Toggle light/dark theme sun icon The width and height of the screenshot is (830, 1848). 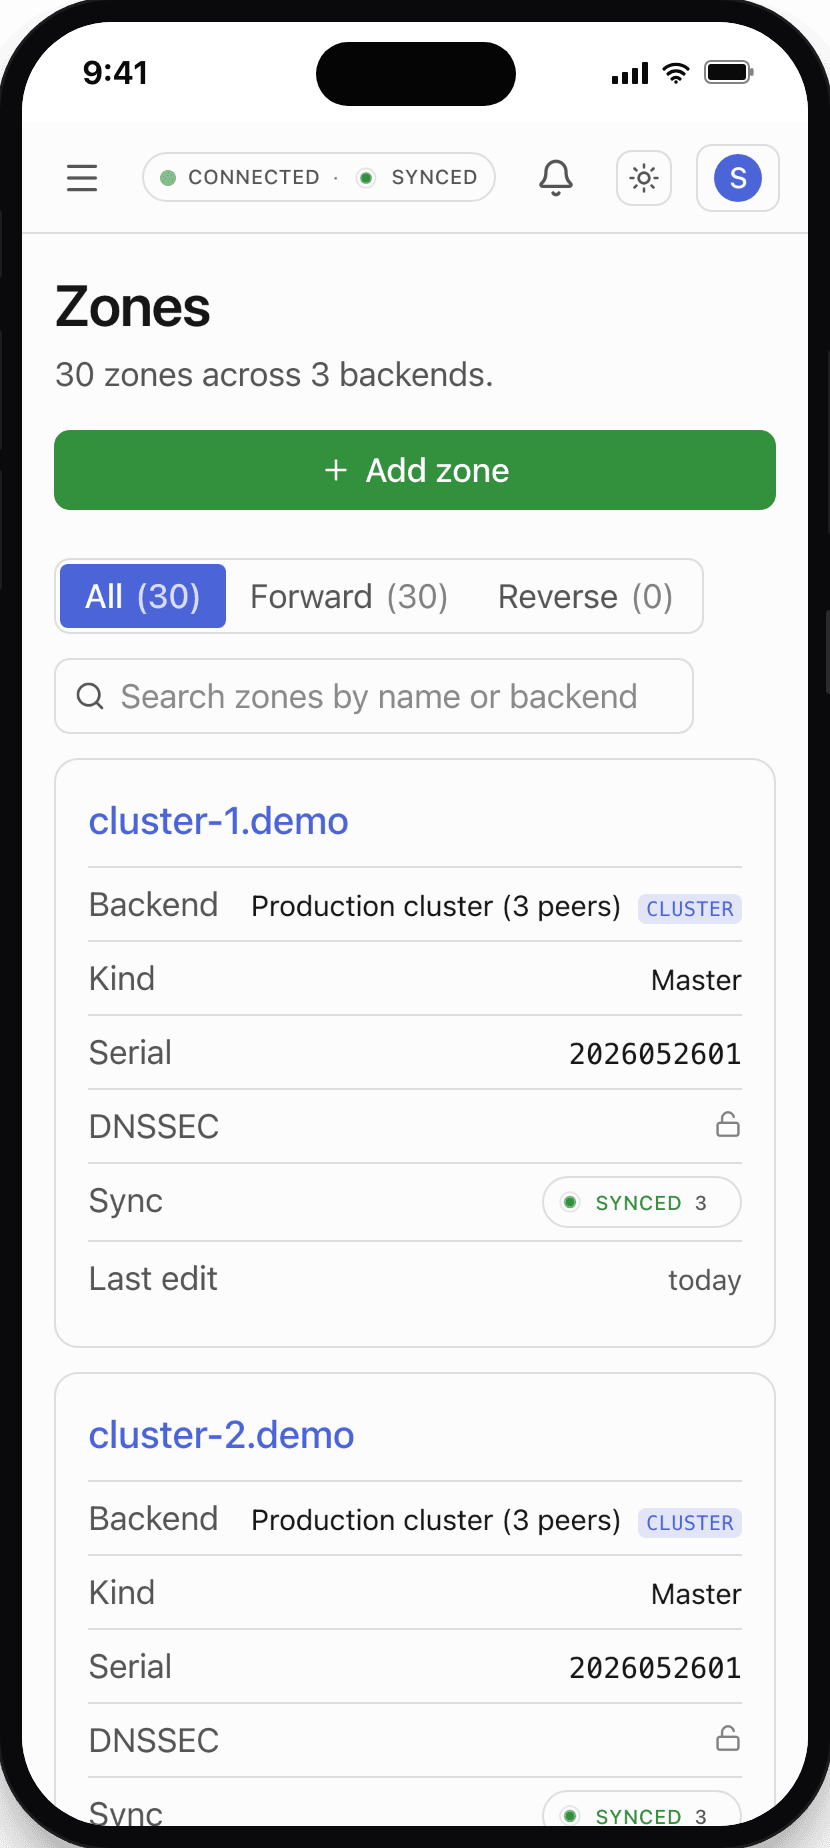coord(644,178)
